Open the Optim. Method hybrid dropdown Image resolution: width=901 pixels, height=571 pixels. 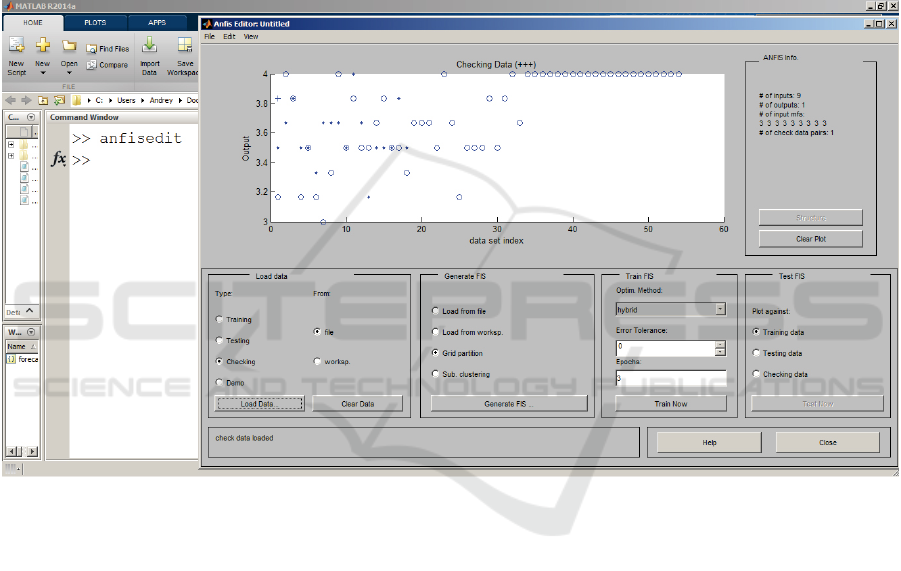(720, 310)
